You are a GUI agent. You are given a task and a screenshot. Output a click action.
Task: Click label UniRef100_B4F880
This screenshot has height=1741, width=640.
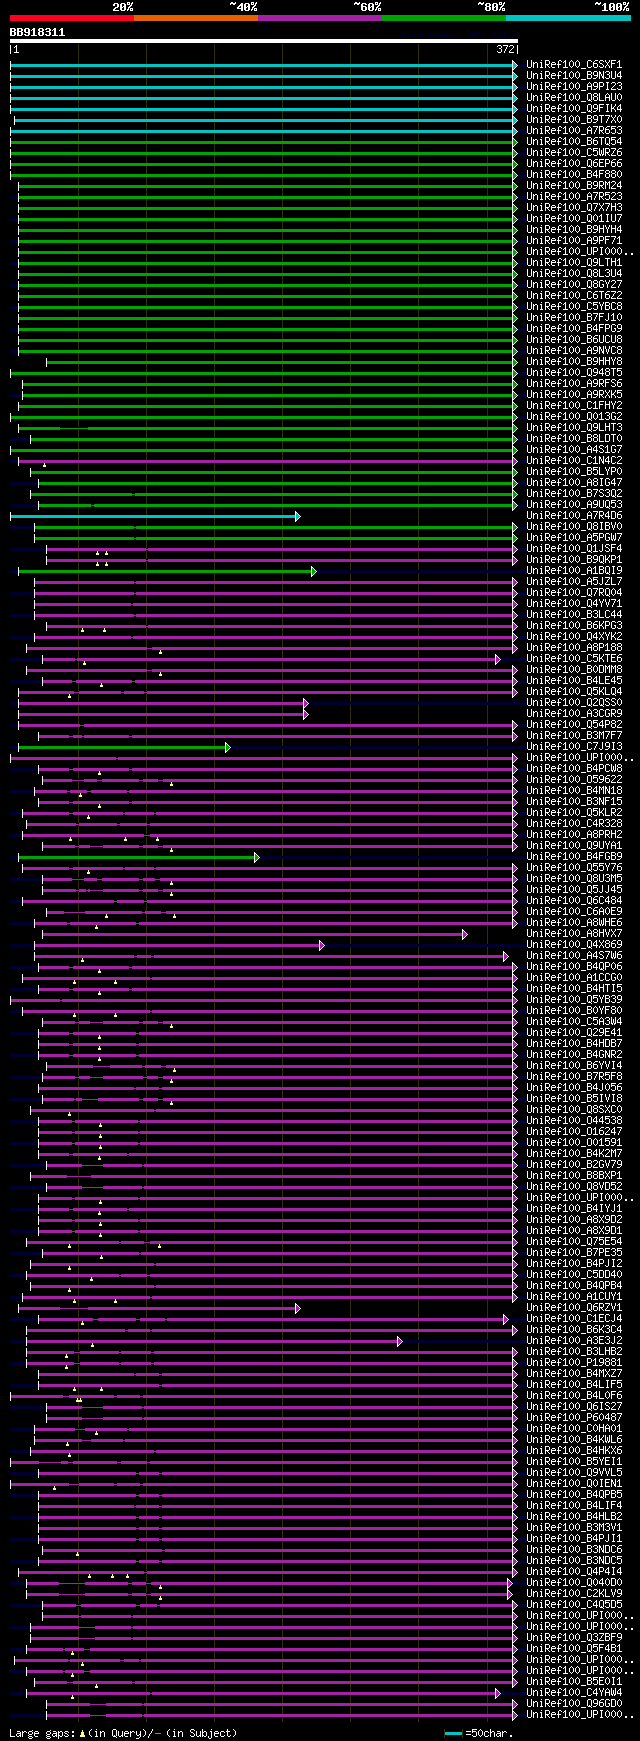pyautogui.click(x=574, y=175)
